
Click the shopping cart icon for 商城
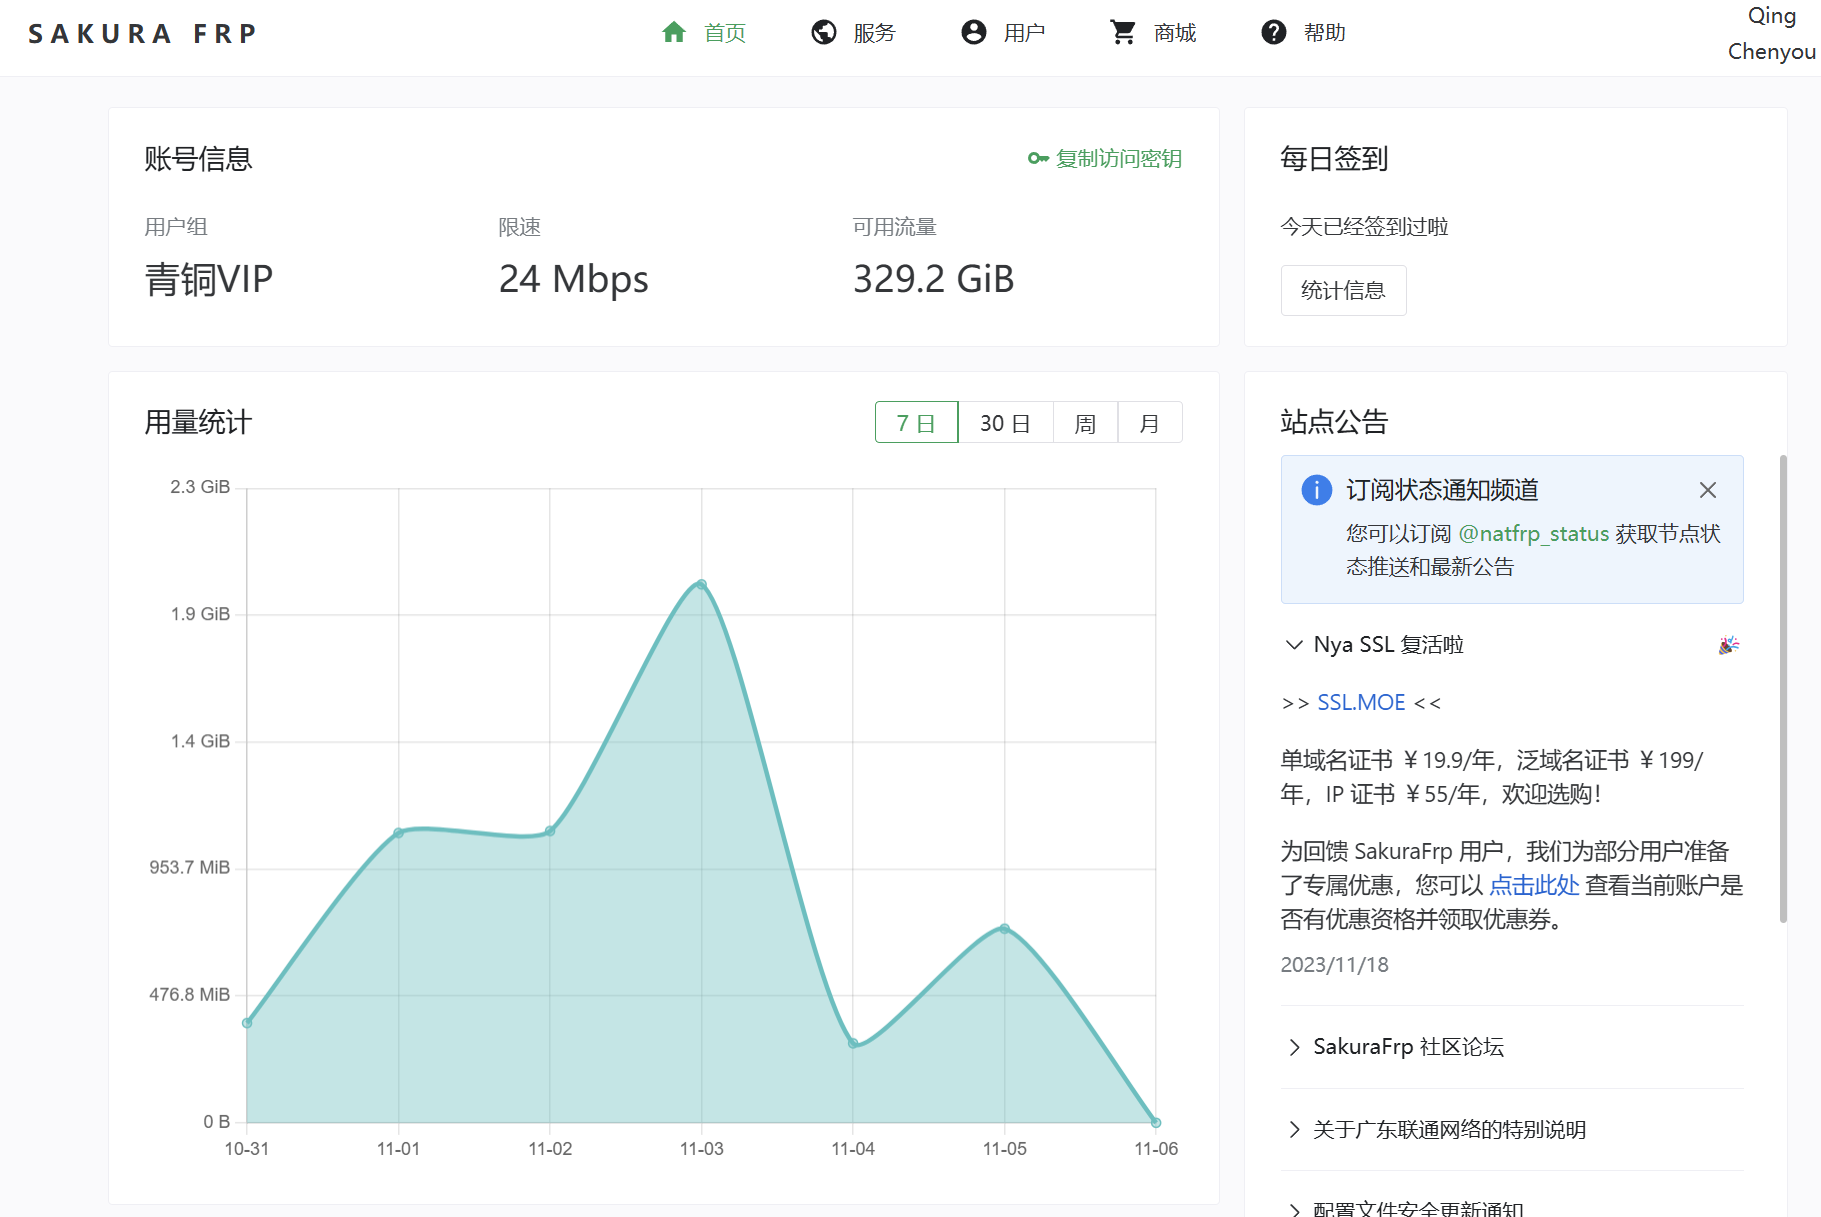tap(1123, 33)
